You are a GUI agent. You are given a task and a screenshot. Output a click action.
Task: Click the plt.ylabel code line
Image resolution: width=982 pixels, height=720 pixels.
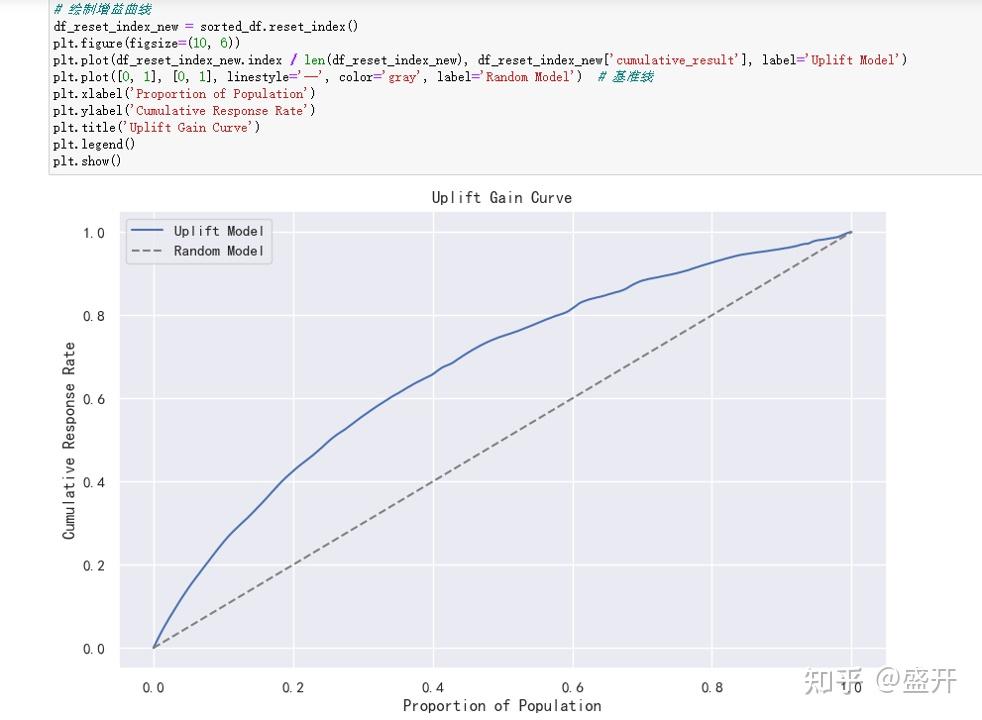184,111
